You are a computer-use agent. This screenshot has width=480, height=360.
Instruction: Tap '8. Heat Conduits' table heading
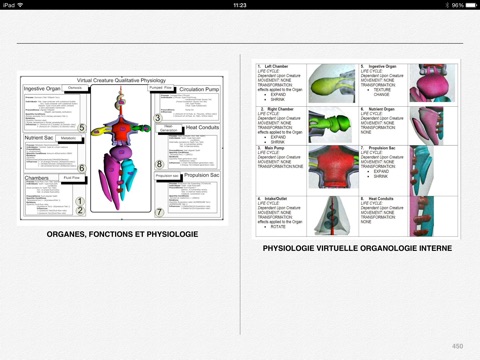pyautogui.click(x=377, y=199)
